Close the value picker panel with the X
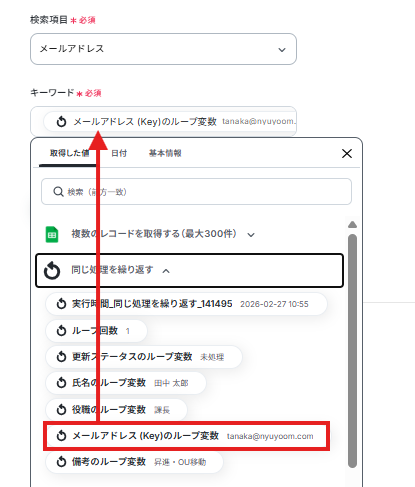 click(347, 154)
